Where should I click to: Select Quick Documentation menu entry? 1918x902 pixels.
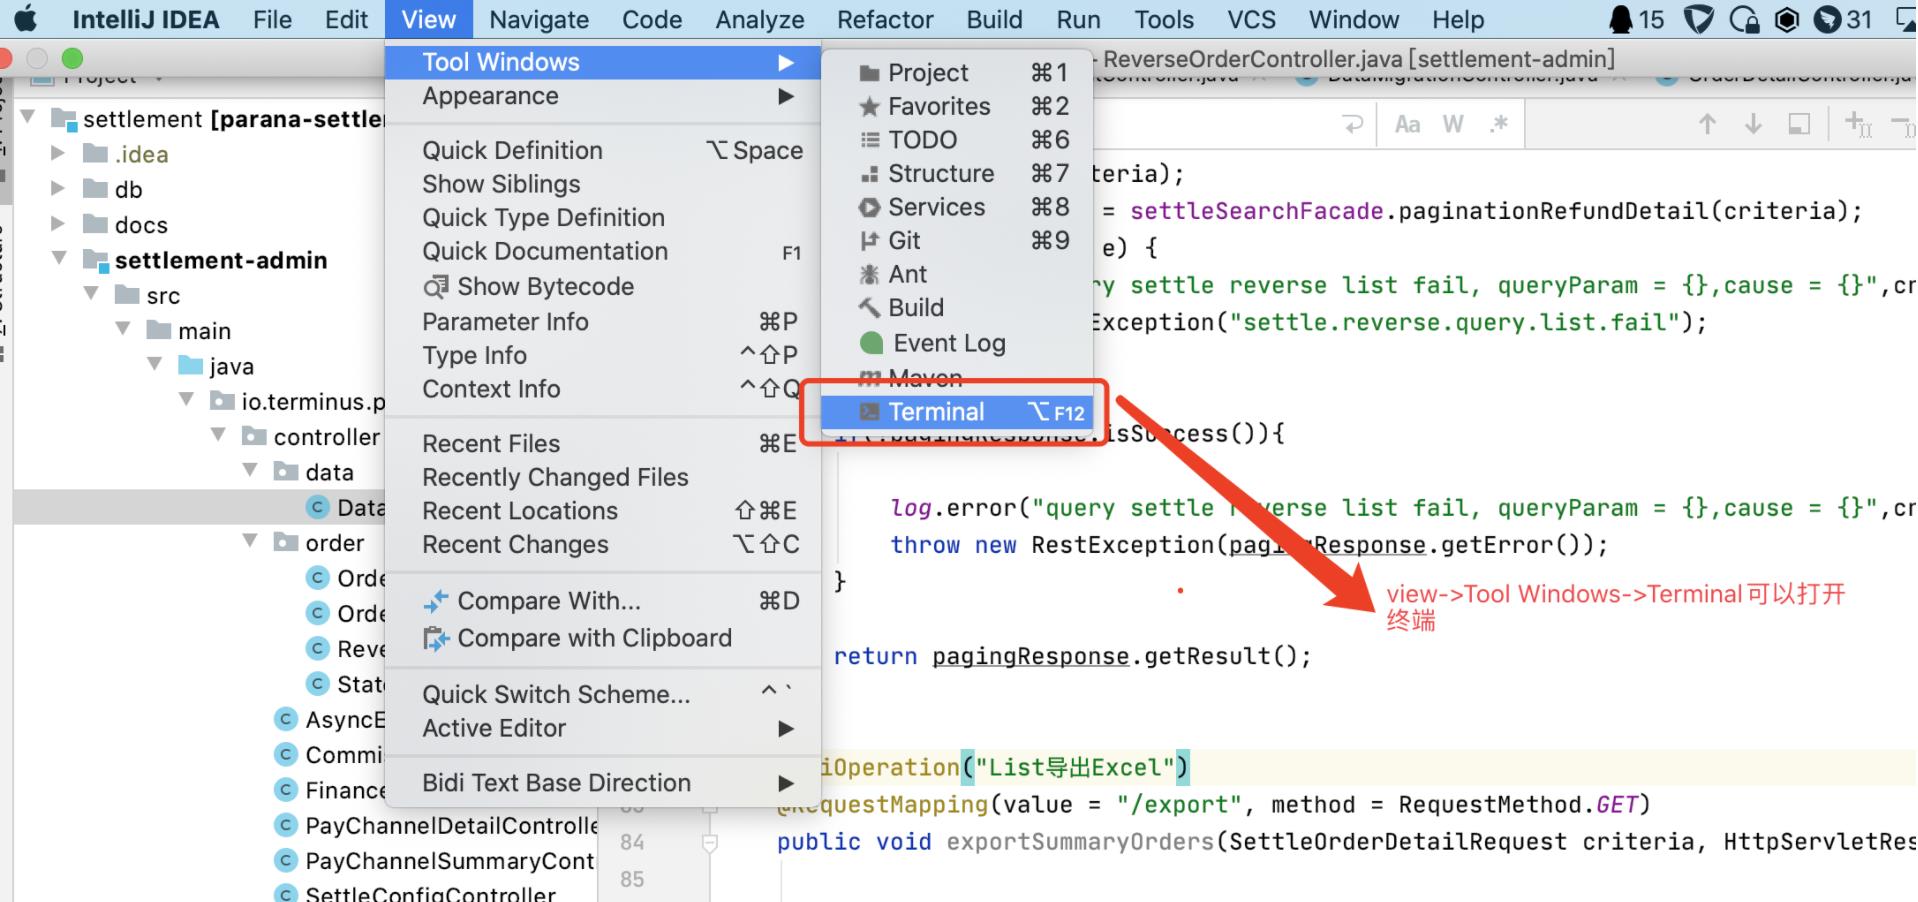[x=603, y=251]
